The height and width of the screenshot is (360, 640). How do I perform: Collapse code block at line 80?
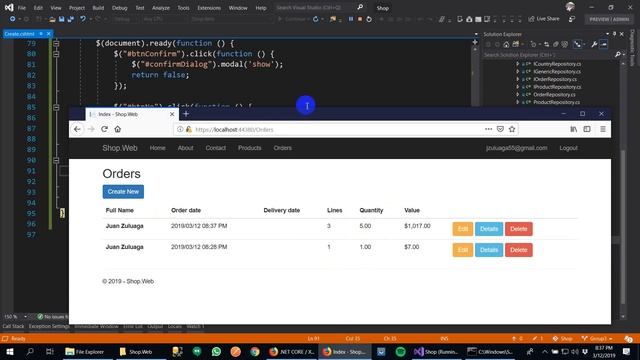(x=56, y=54)
